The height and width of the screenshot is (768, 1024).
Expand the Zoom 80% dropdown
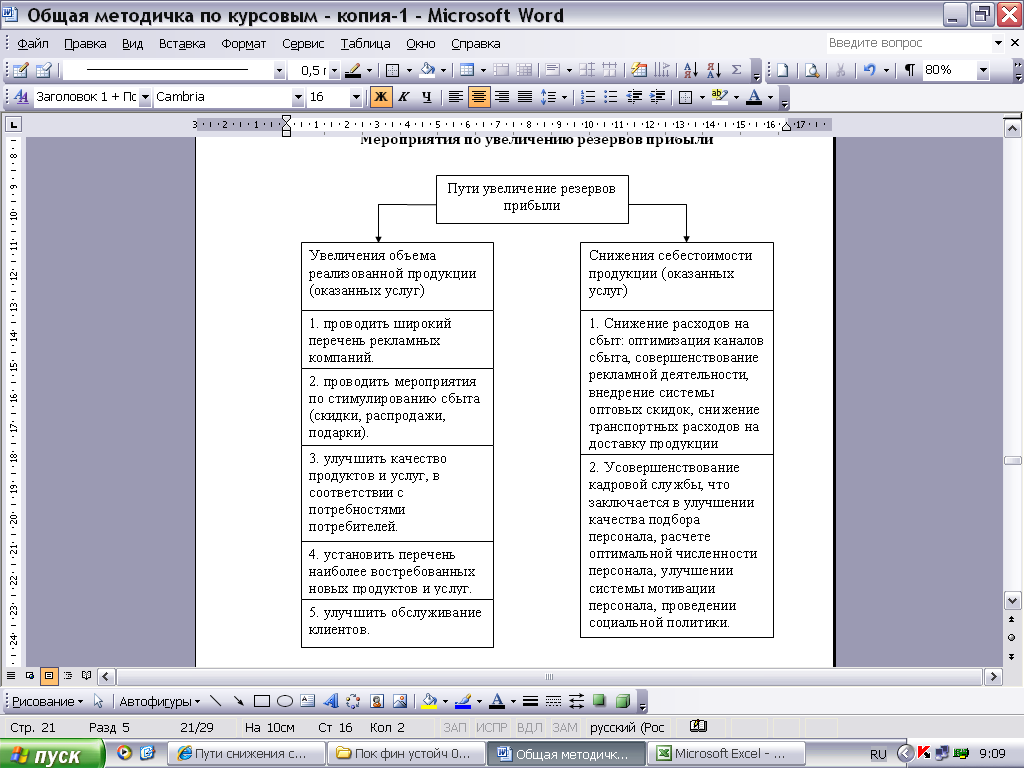coord(982,70)
